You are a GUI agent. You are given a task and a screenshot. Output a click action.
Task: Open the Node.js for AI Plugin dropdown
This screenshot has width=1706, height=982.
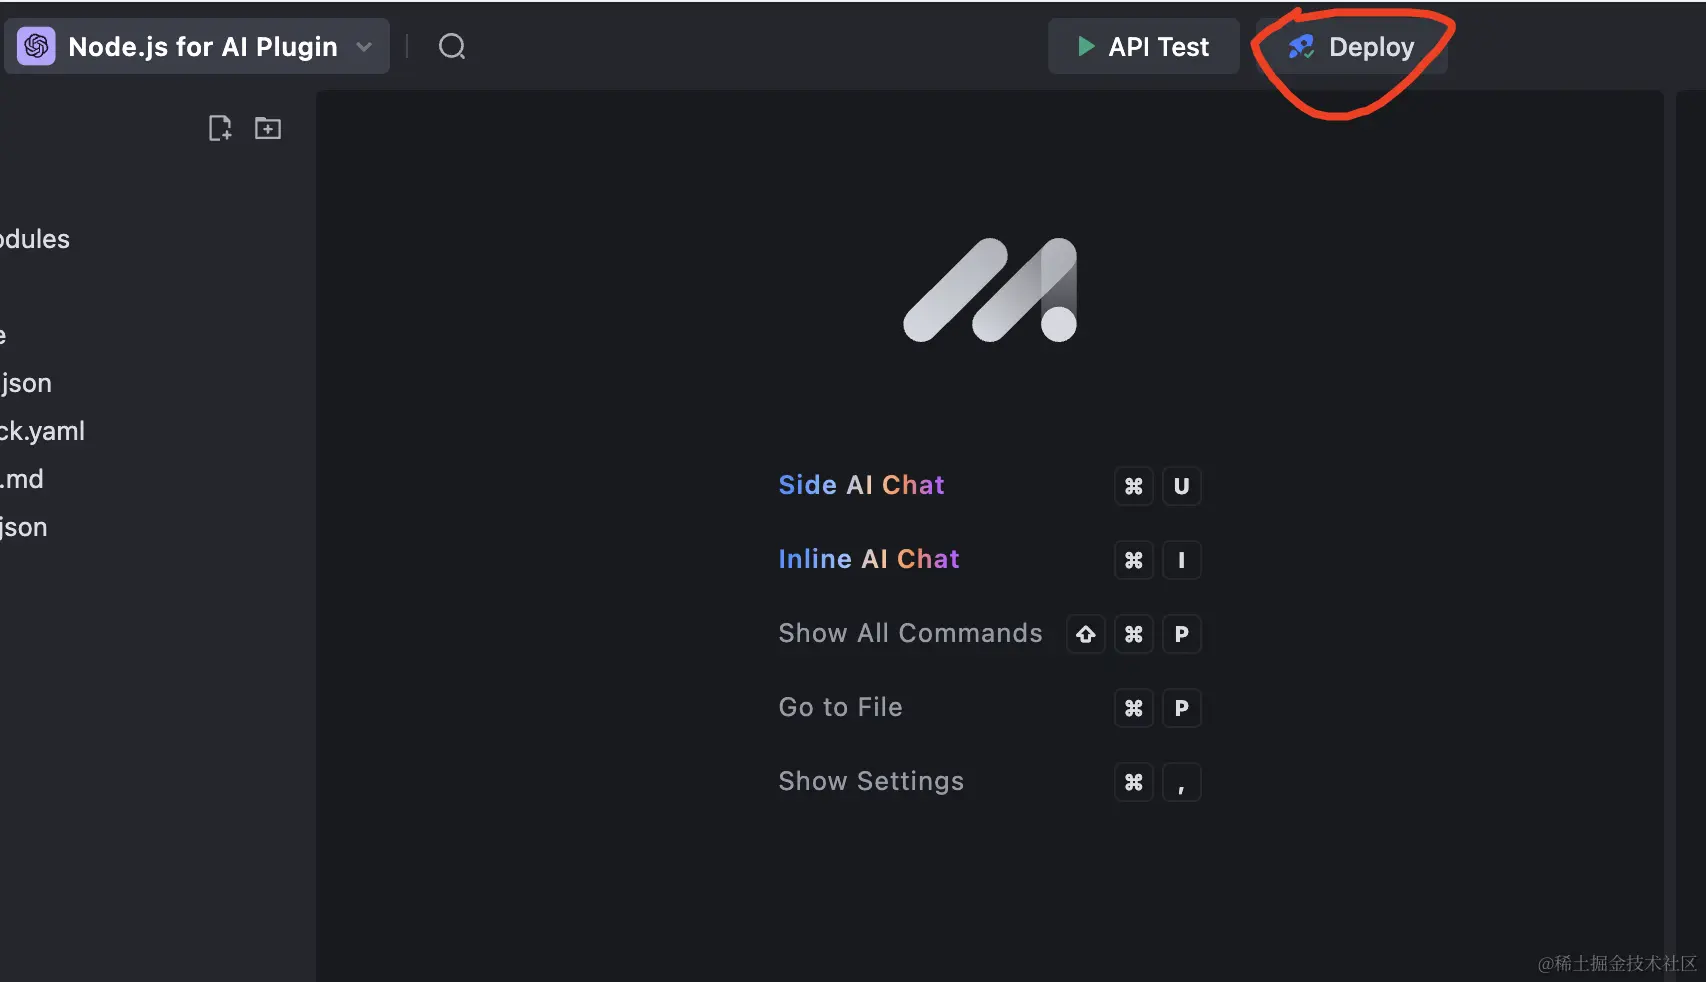coord(364,47)
